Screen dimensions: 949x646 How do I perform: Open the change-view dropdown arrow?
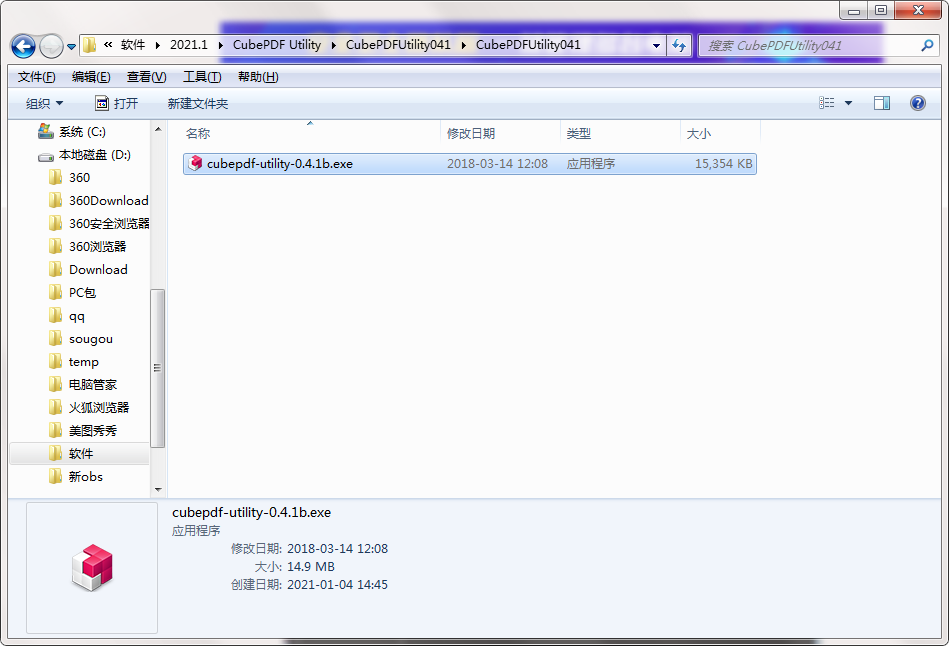(x=848, y=102)
